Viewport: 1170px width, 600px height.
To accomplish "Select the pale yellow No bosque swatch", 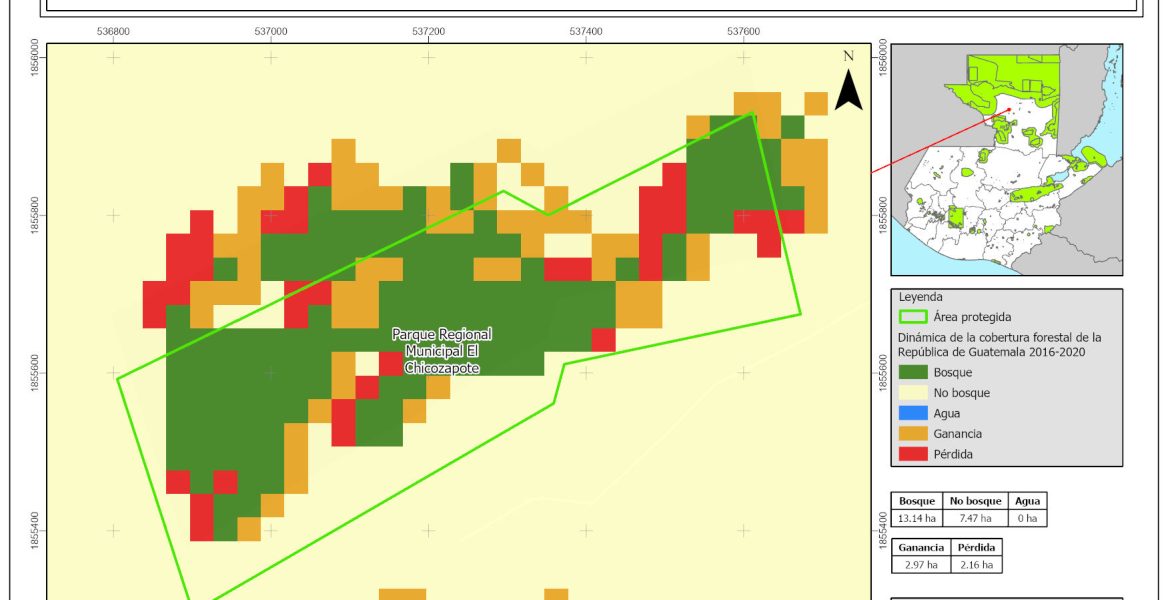I will [911, 393].
